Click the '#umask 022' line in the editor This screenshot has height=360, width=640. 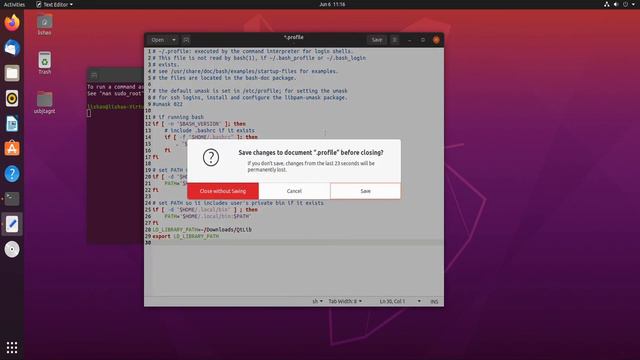point(167,104)
